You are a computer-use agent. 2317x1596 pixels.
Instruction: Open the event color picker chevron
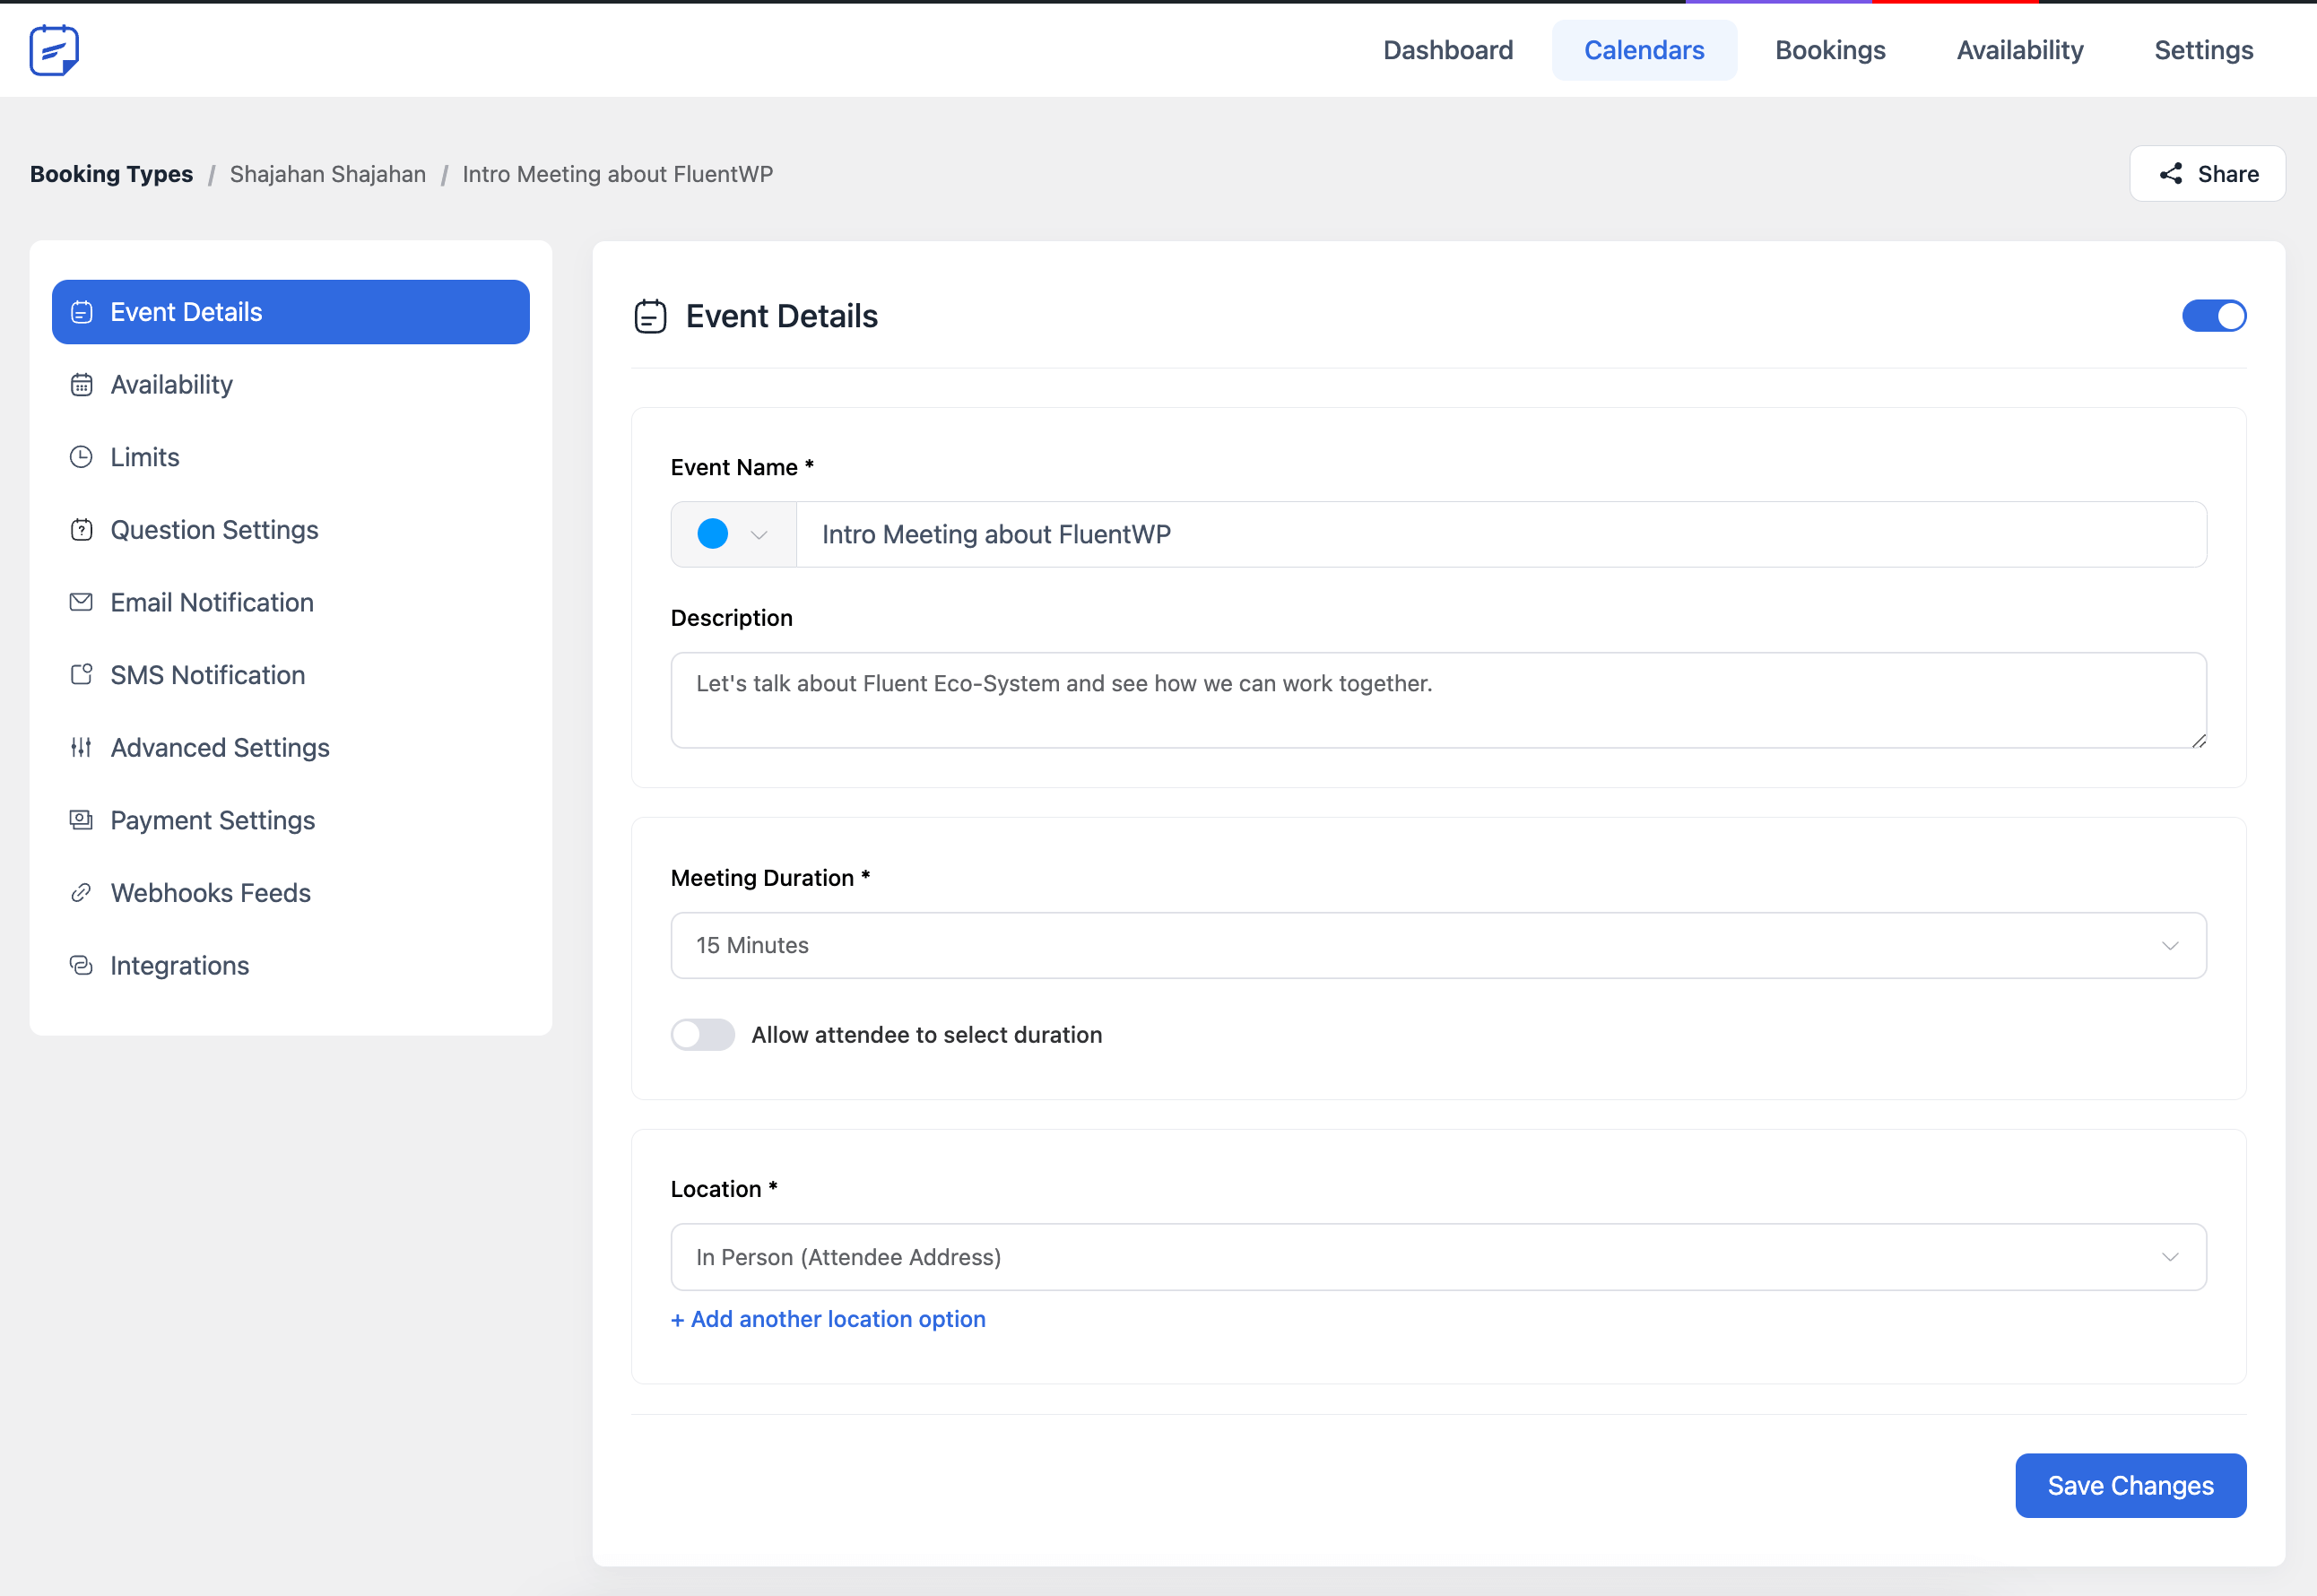[x=759, y=535]
